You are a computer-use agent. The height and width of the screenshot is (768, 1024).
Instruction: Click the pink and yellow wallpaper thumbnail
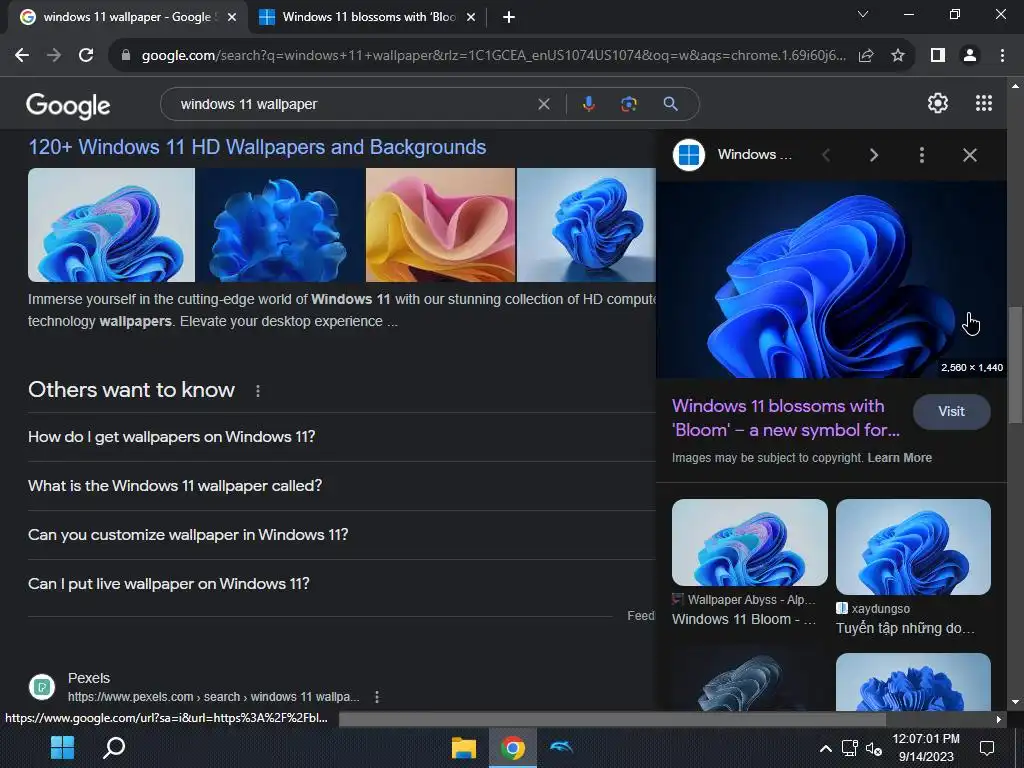pyautogui.click(x=440, y=225)
